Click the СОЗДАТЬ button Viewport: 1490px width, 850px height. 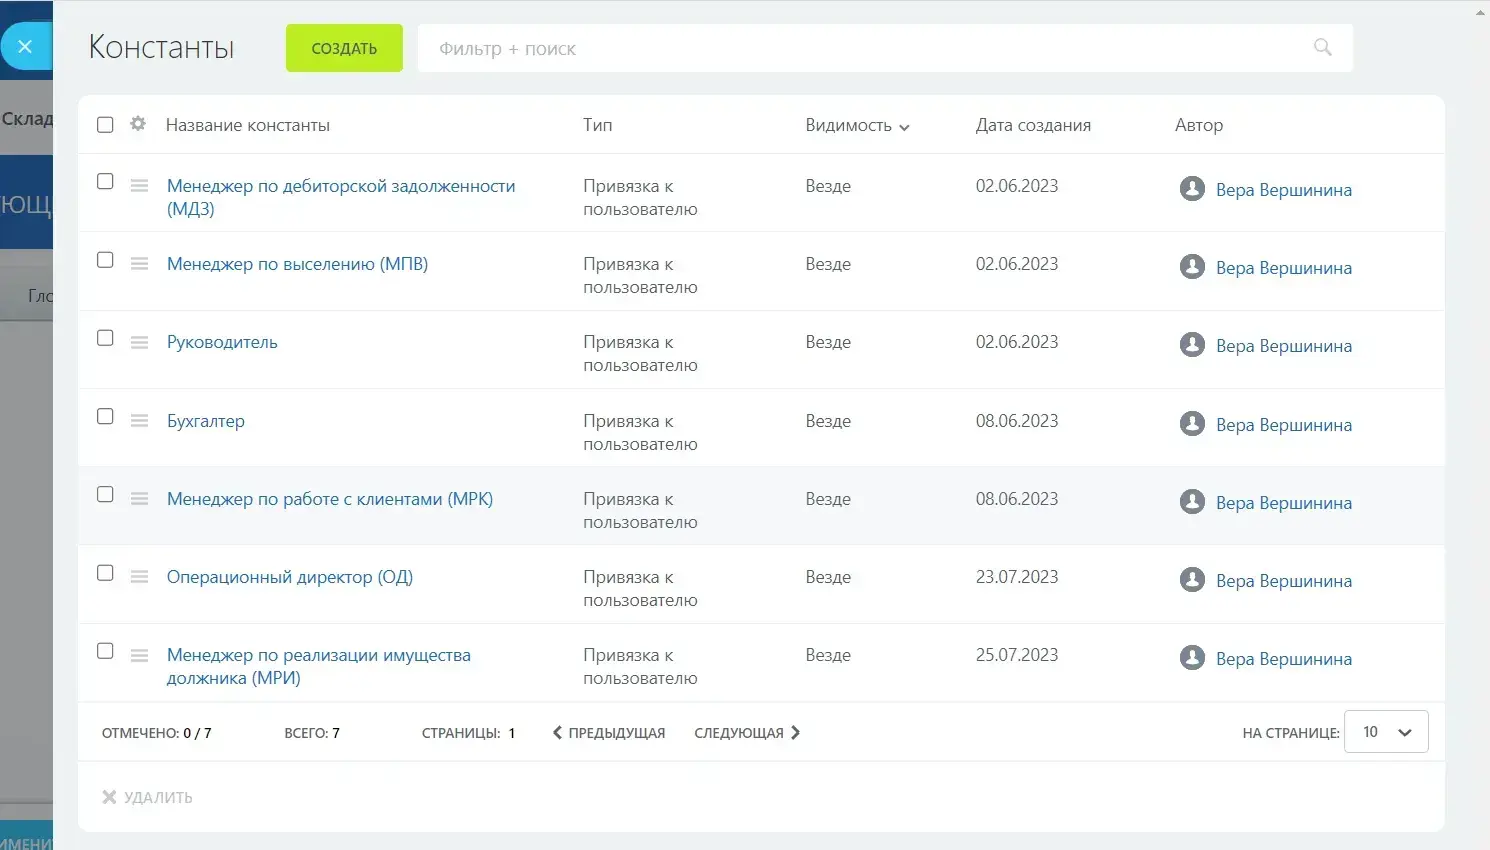pos(344,48)
